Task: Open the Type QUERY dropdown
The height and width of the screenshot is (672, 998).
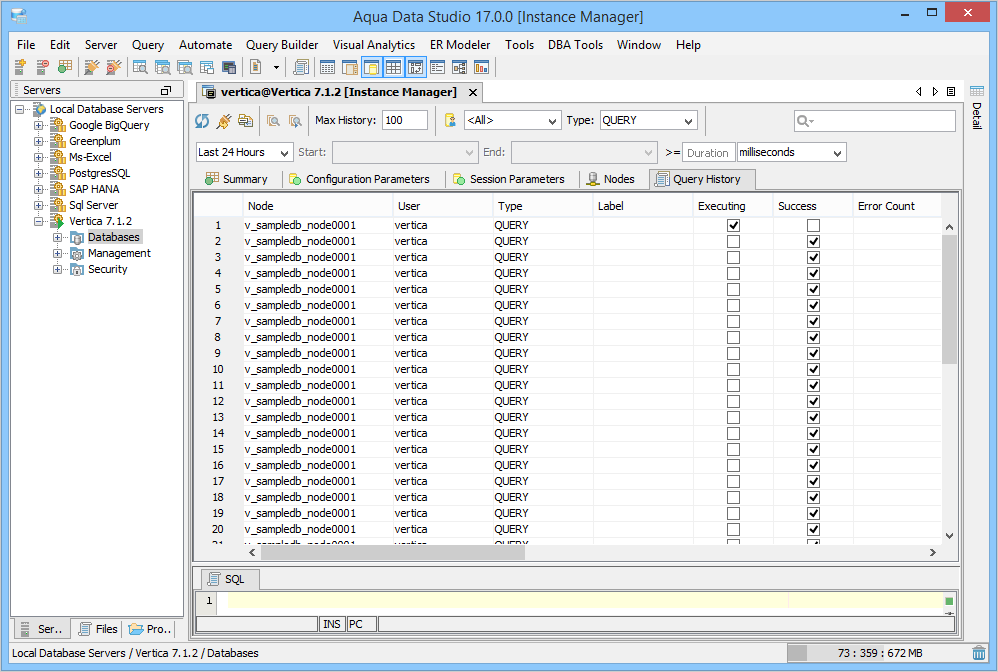Action: (648, 120)
